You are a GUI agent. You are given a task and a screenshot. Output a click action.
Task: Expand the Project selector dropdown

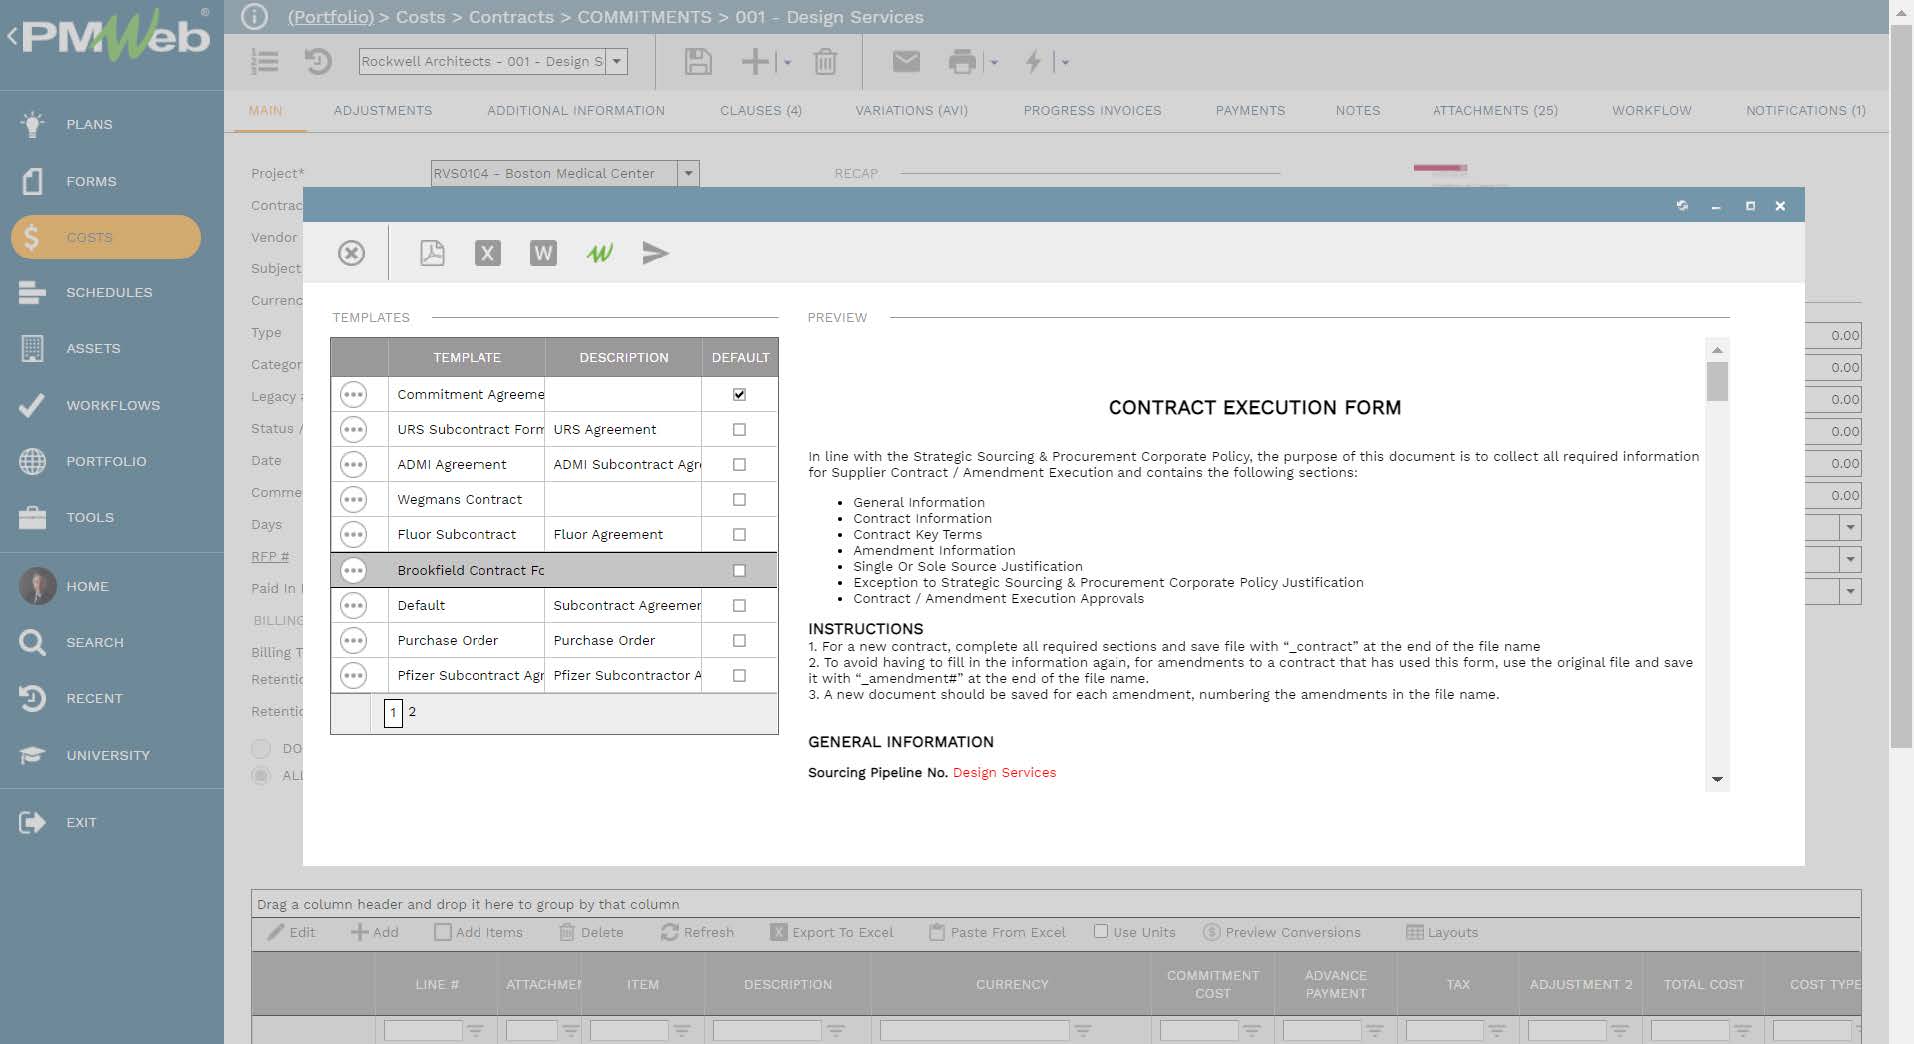pyautogui.click(x=688, y=173)
